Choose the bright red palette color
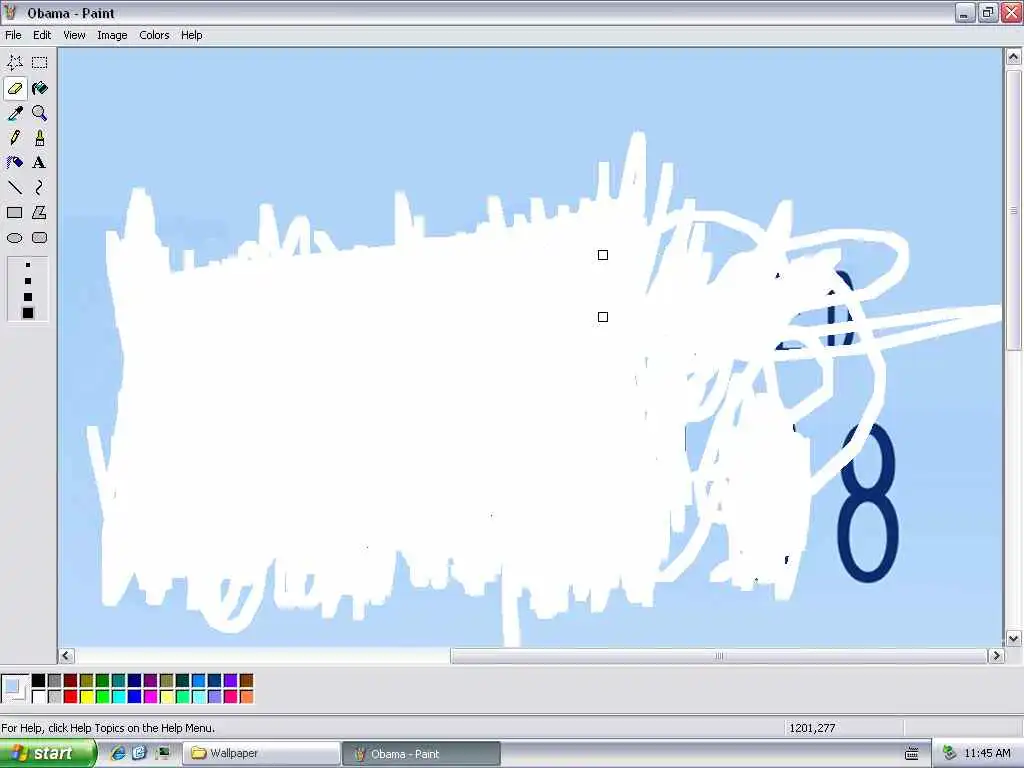 71,697
